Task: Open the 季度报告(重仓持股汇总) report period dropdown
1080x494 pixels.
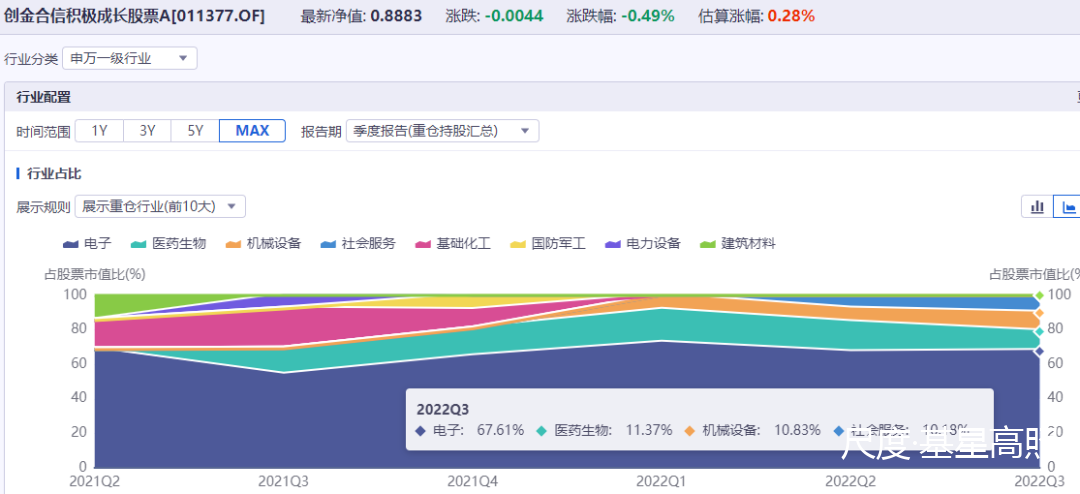Action: coord(442,130)
